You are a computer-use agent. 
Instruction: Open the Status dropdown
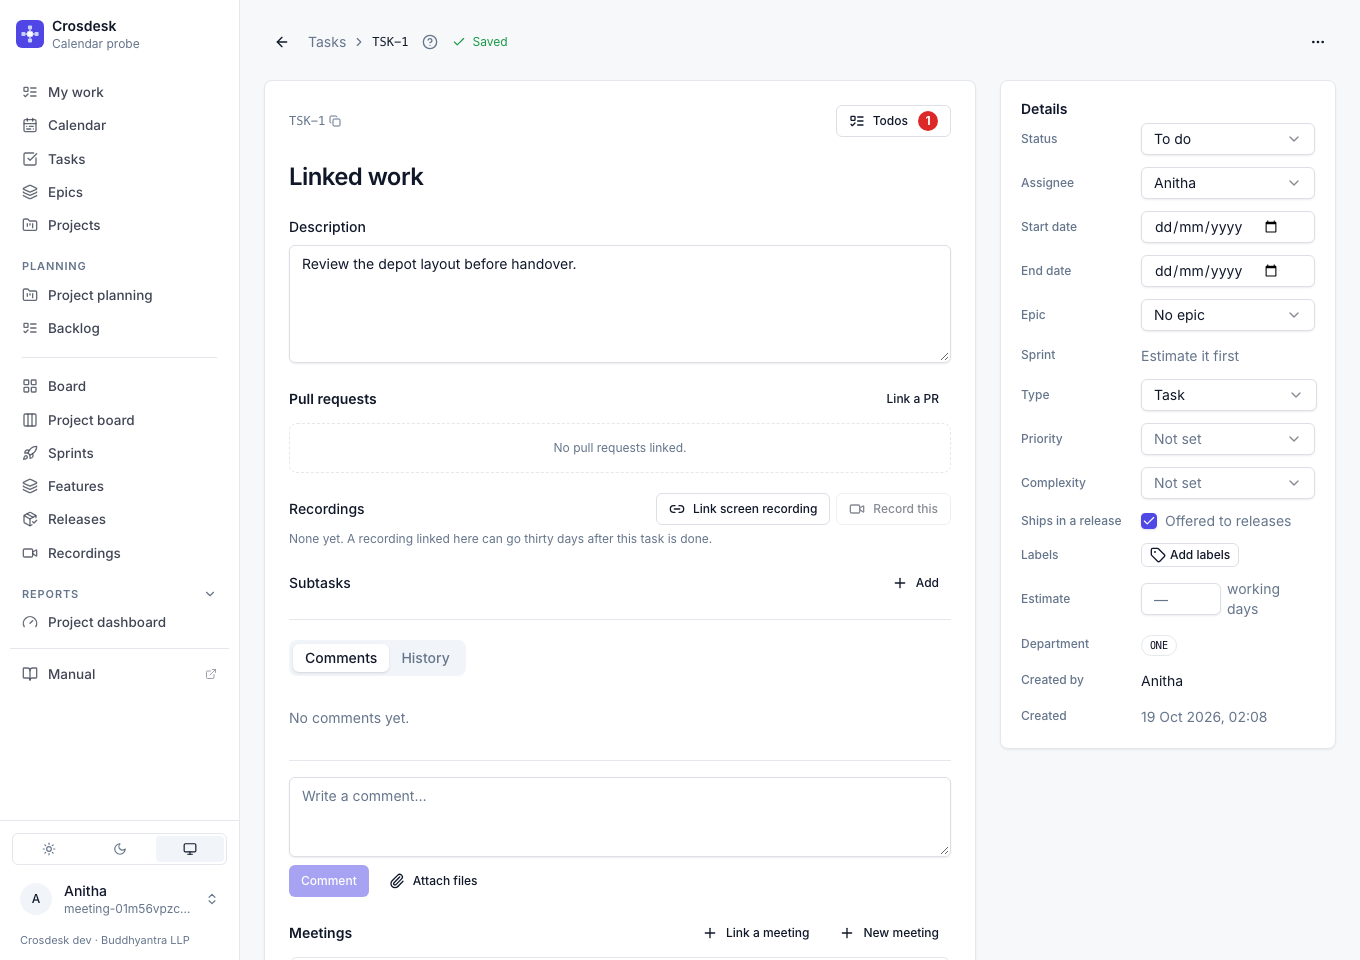pos(1228,139)
